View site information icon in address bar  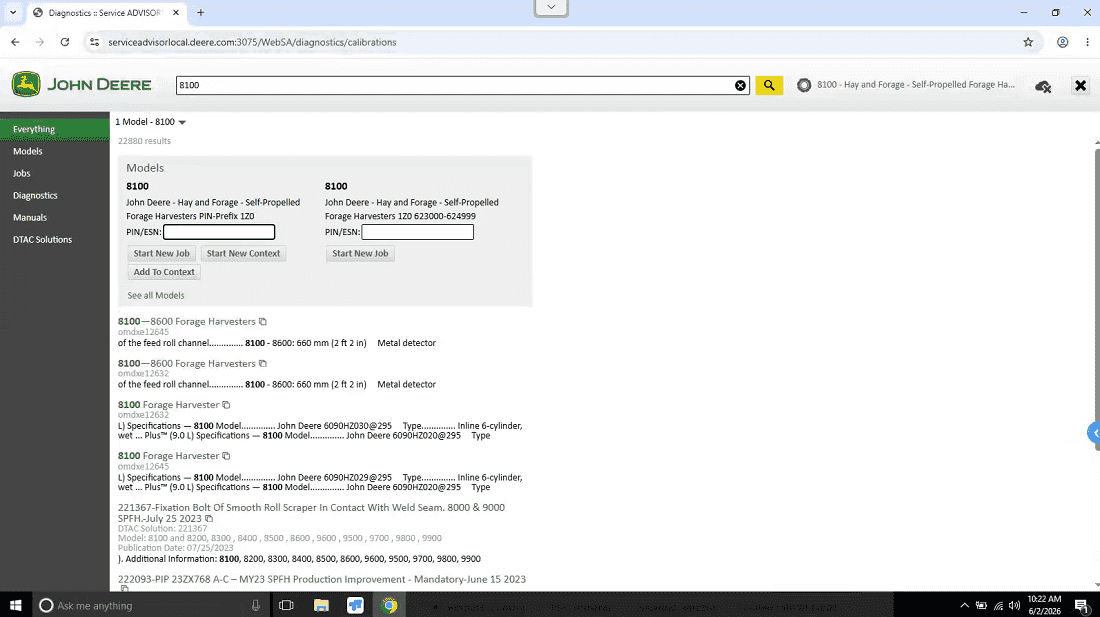coord(95,42)
